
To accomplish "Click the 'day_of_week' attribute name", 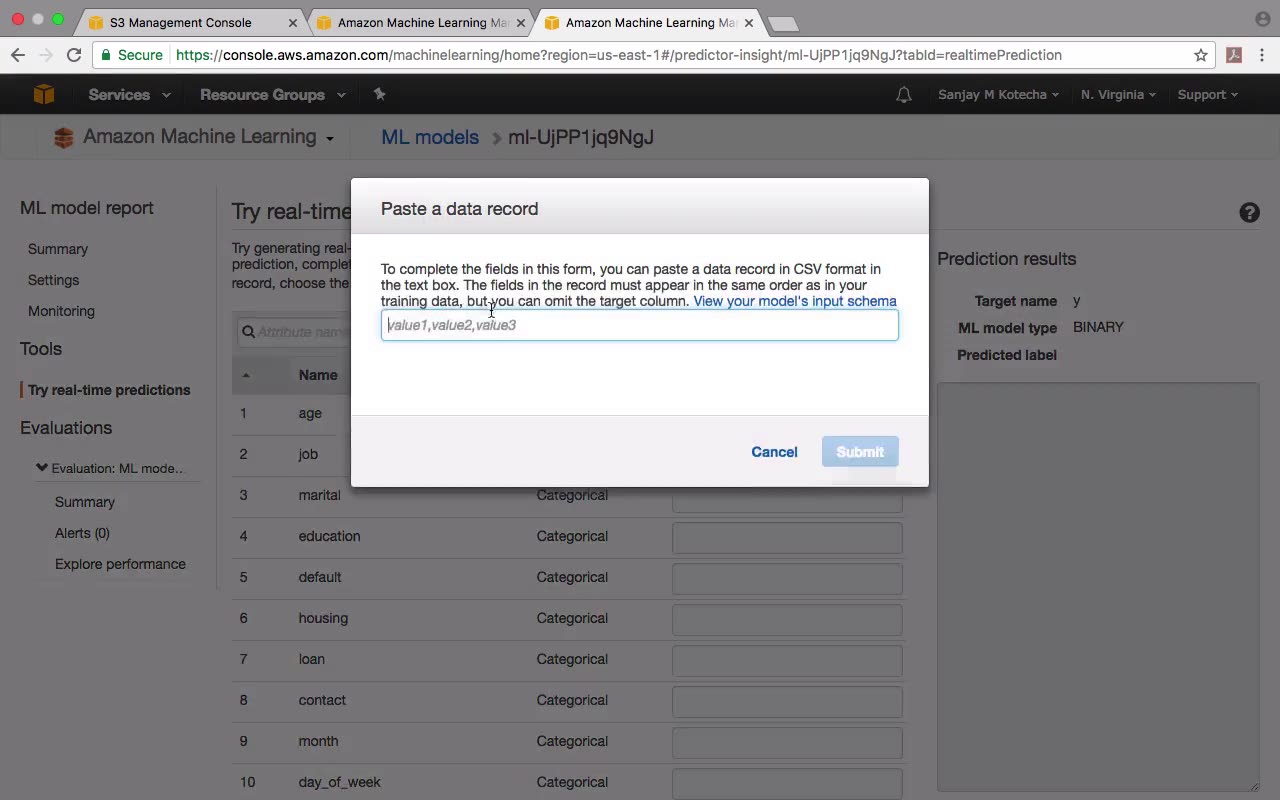I will pyautogui.click(x=339, y=782).
